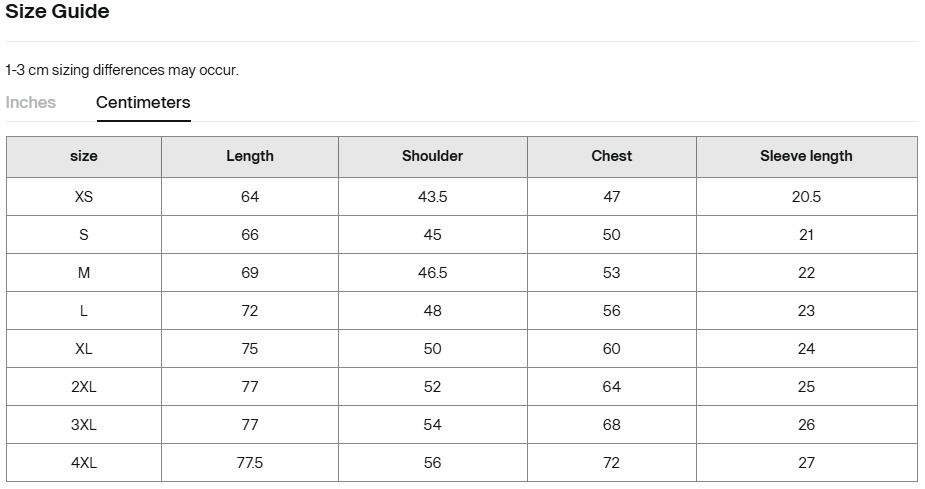Click the Shoulder column header
This screenshot has height=489, width=925.
[432, 156]
